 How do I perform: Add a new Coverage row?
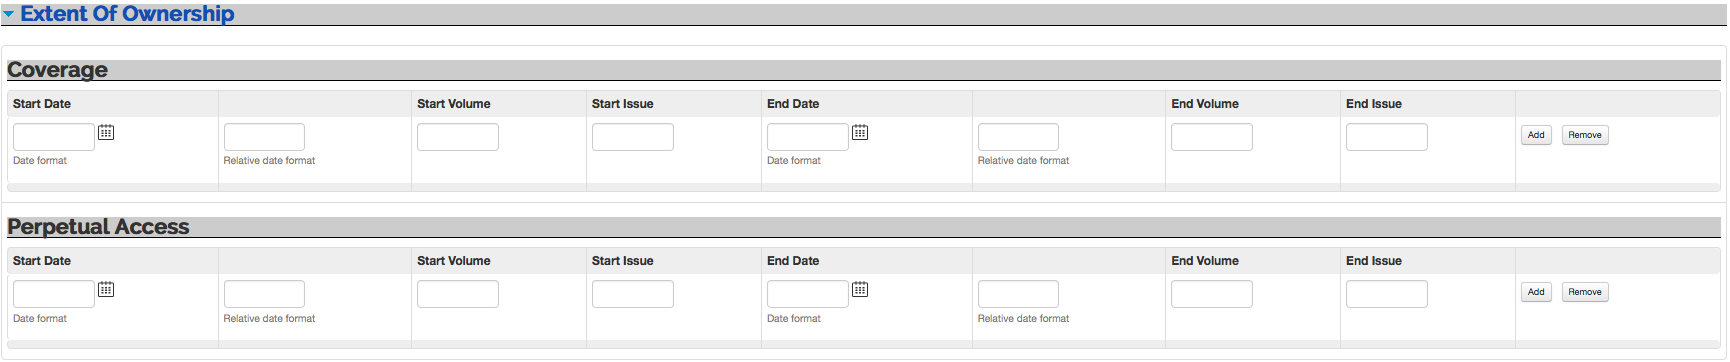click(1536, 135)
